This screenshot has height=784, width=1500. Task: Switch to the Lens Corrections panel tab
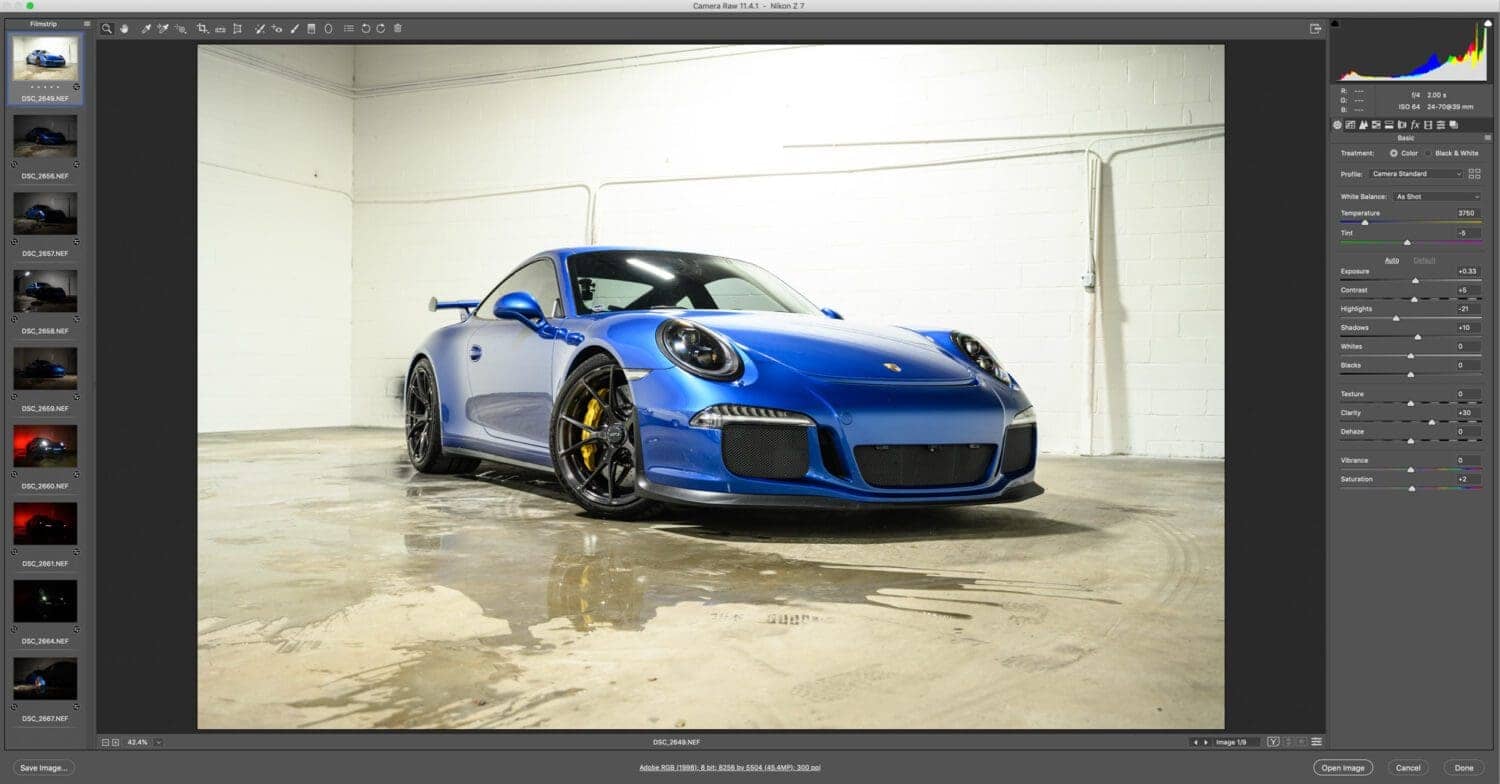[x=1401, y=125]
